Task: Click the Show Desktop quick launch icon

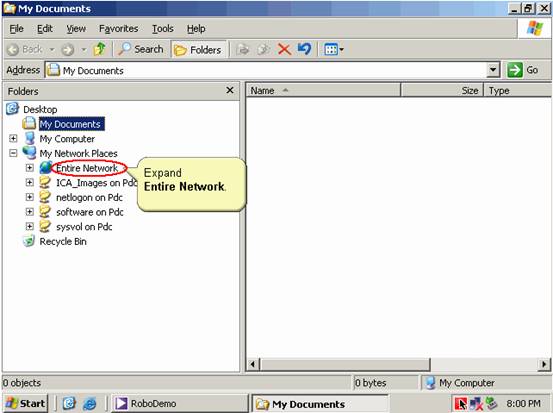Action: pyautogui.click(x=69, y=403)
